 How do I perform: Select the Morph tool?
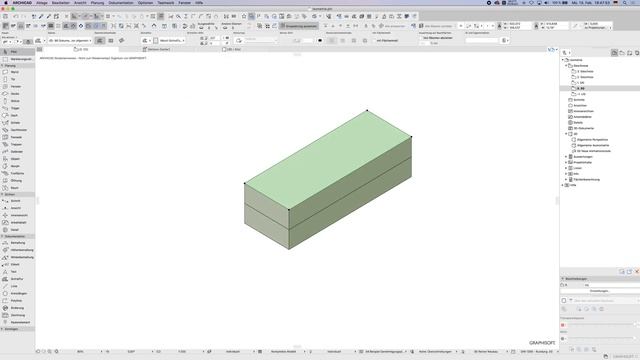[x=17, y=166]
